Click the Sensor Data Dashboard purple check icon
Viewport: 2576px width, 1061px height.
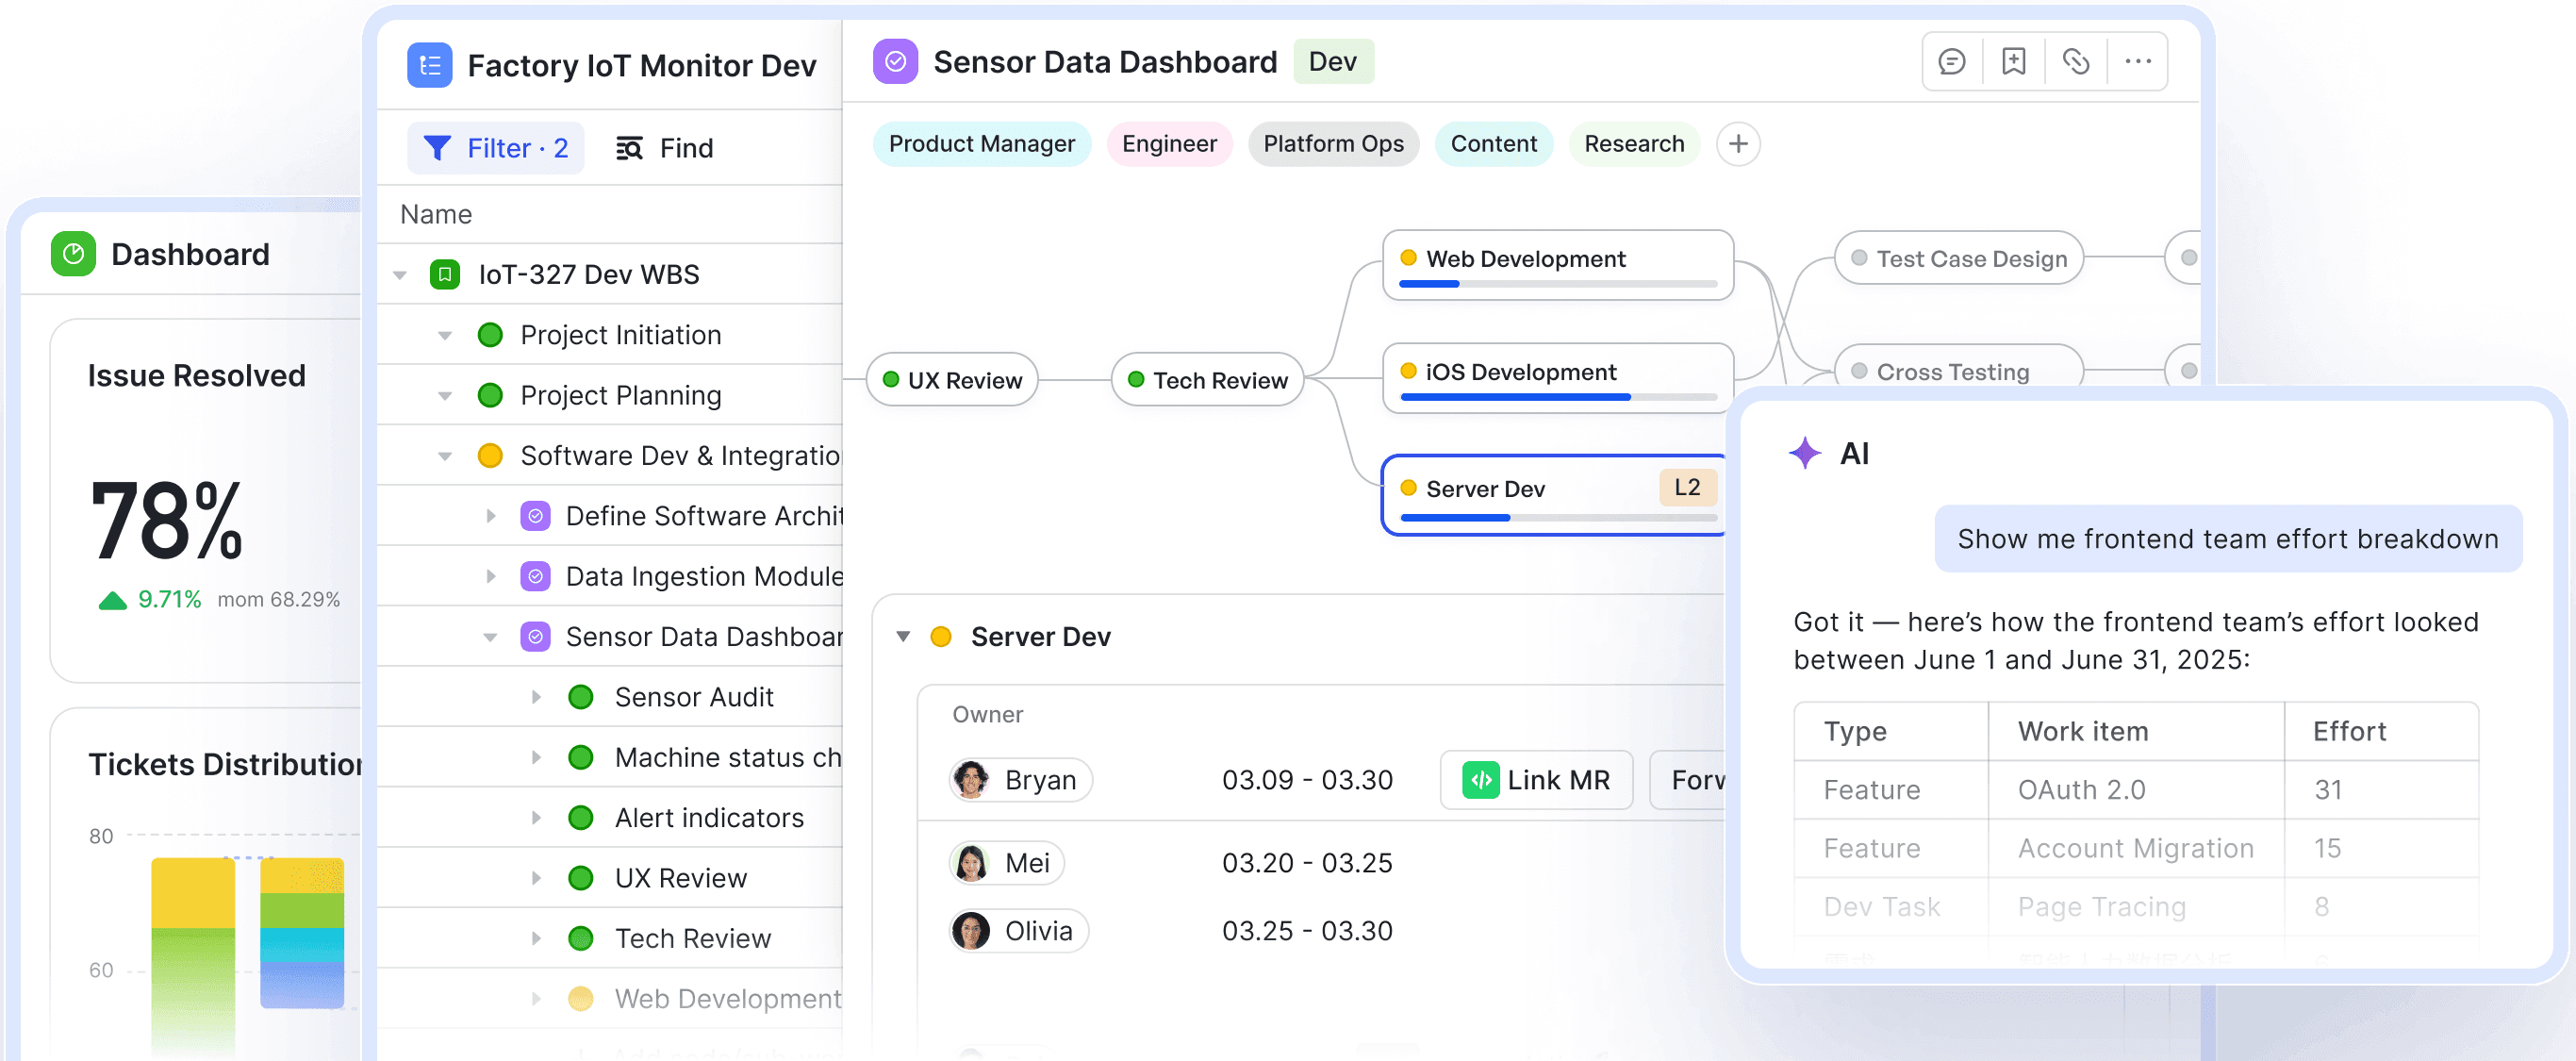(895, 62)
